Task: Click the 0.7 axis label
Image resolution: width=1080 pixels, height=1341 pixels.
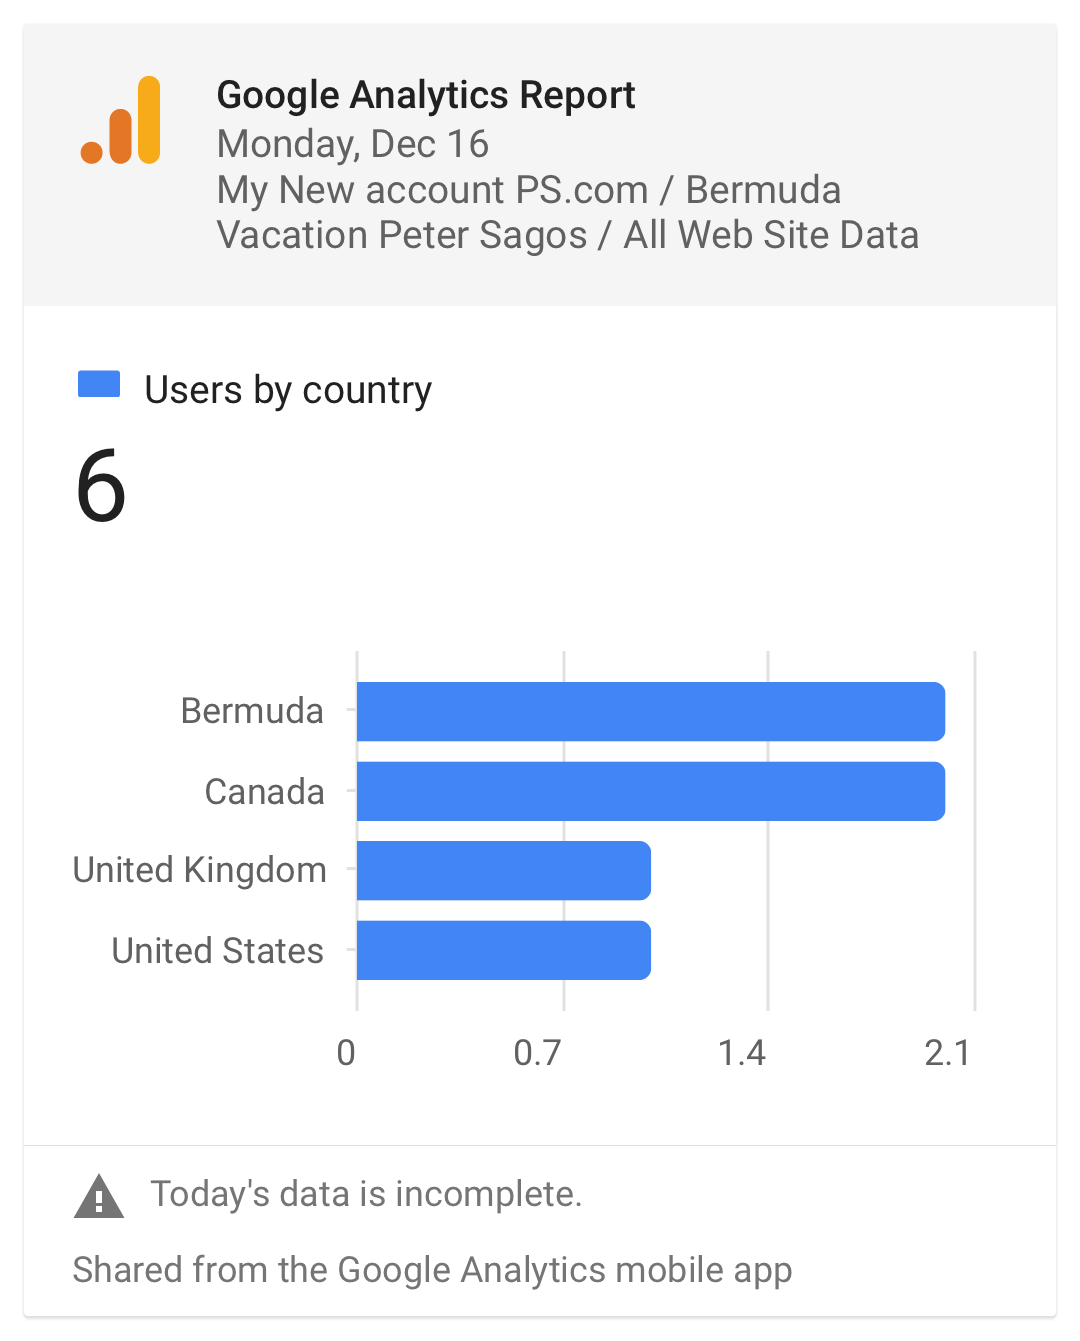Action: 537,1053
